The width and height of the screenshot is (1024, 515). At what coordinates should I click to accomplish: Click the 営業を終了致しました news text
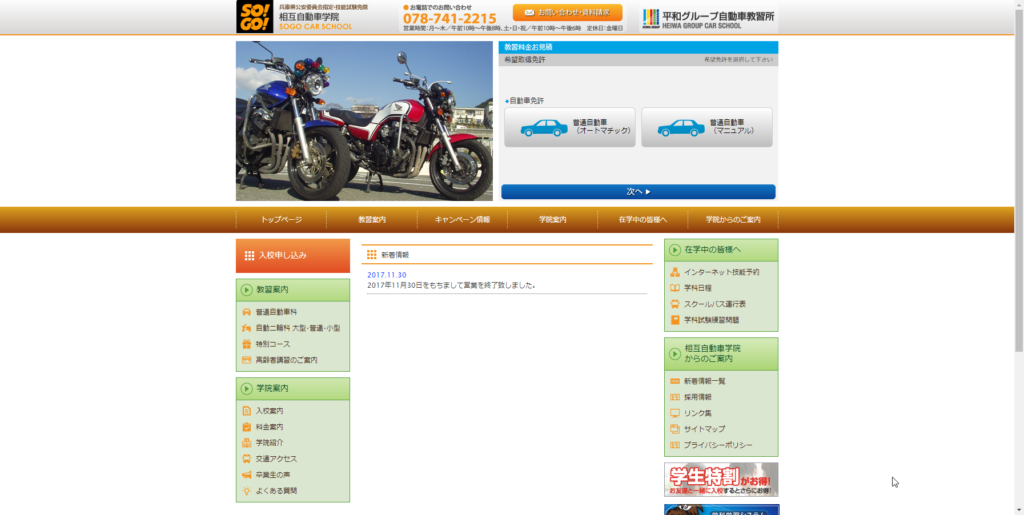[500, 285]
